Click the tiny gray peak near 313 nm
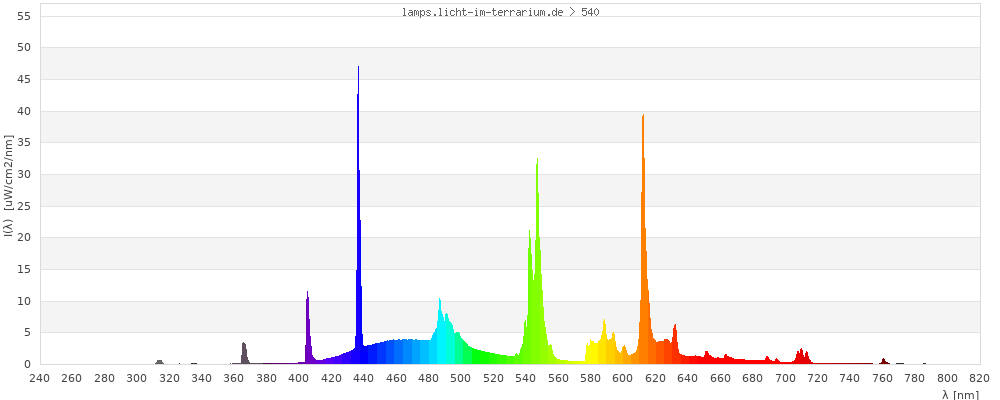 [x=159, y=362]
